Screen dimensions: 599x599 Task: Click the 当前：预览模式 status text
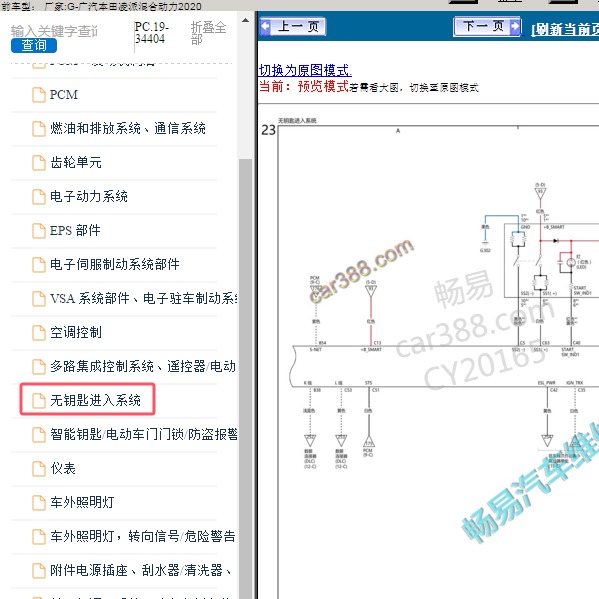304,87
